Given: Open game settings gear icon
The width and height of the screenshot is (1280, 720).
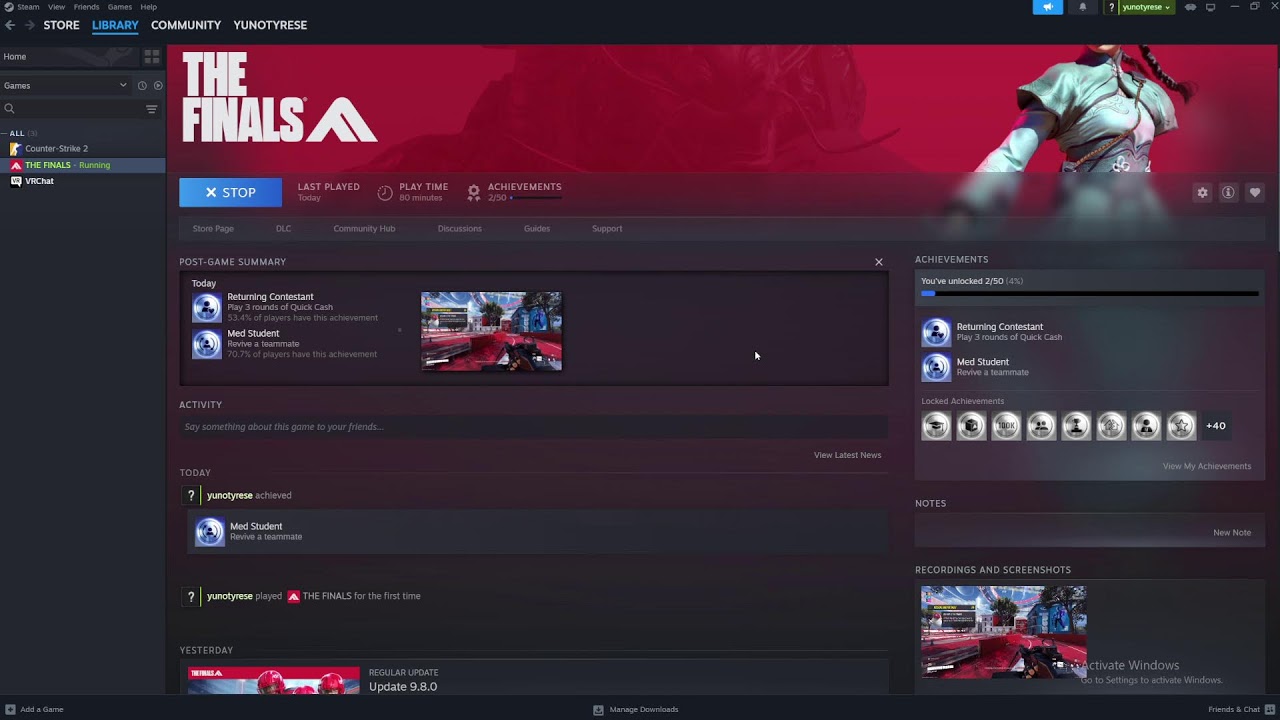Looking at the screenshot, I should point(1202,193).
